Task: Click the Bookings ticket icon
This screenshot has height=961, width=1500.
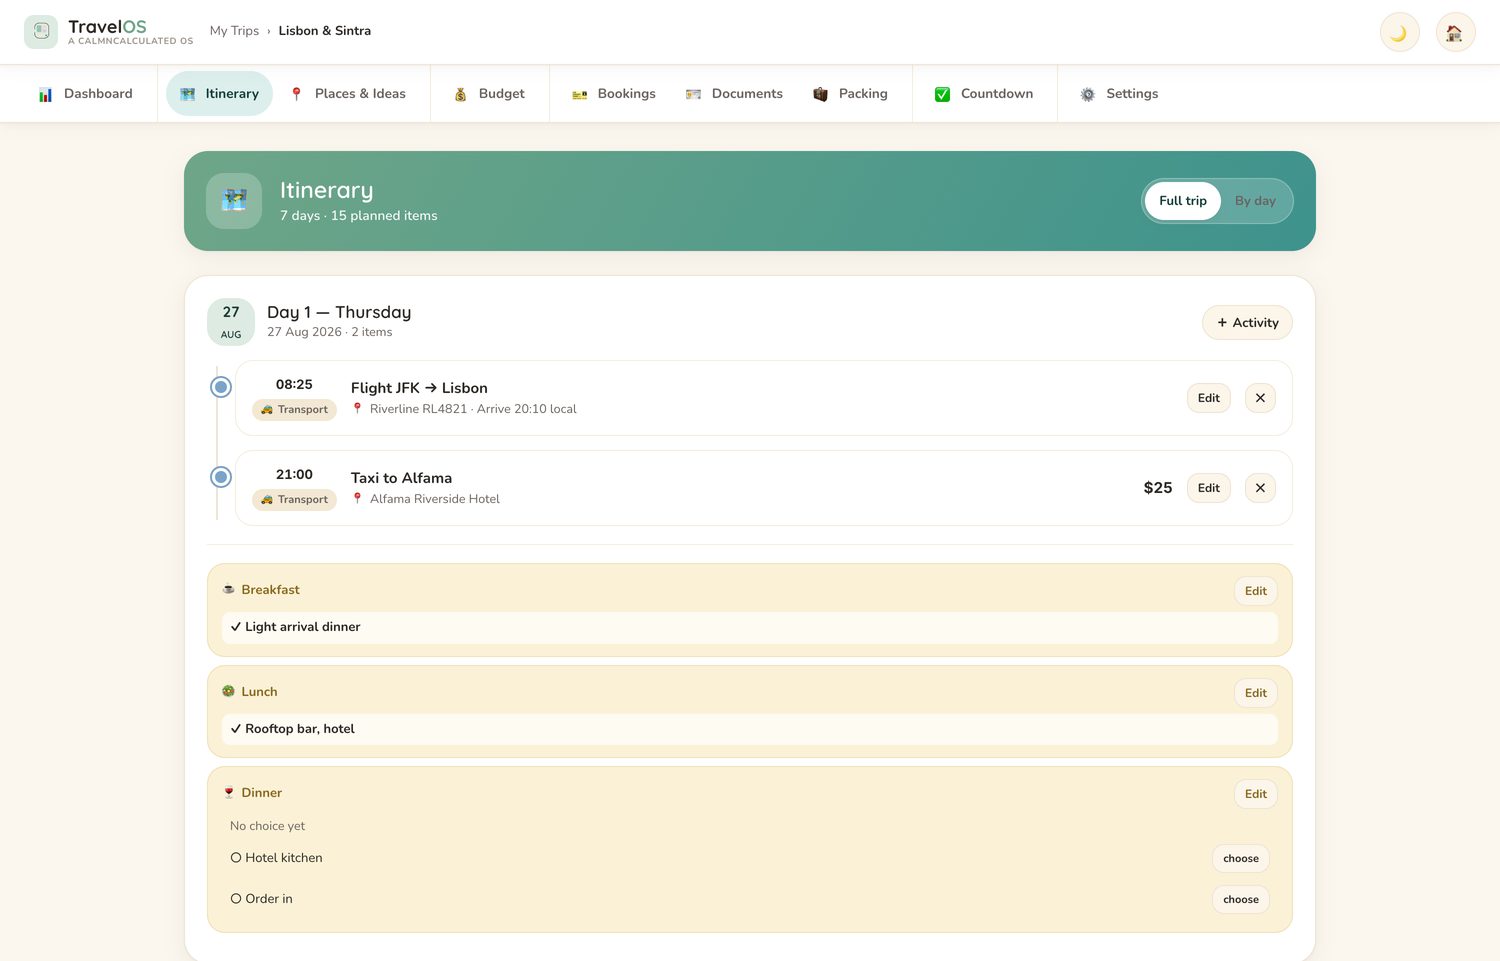Action: click(x=579, y=94)
